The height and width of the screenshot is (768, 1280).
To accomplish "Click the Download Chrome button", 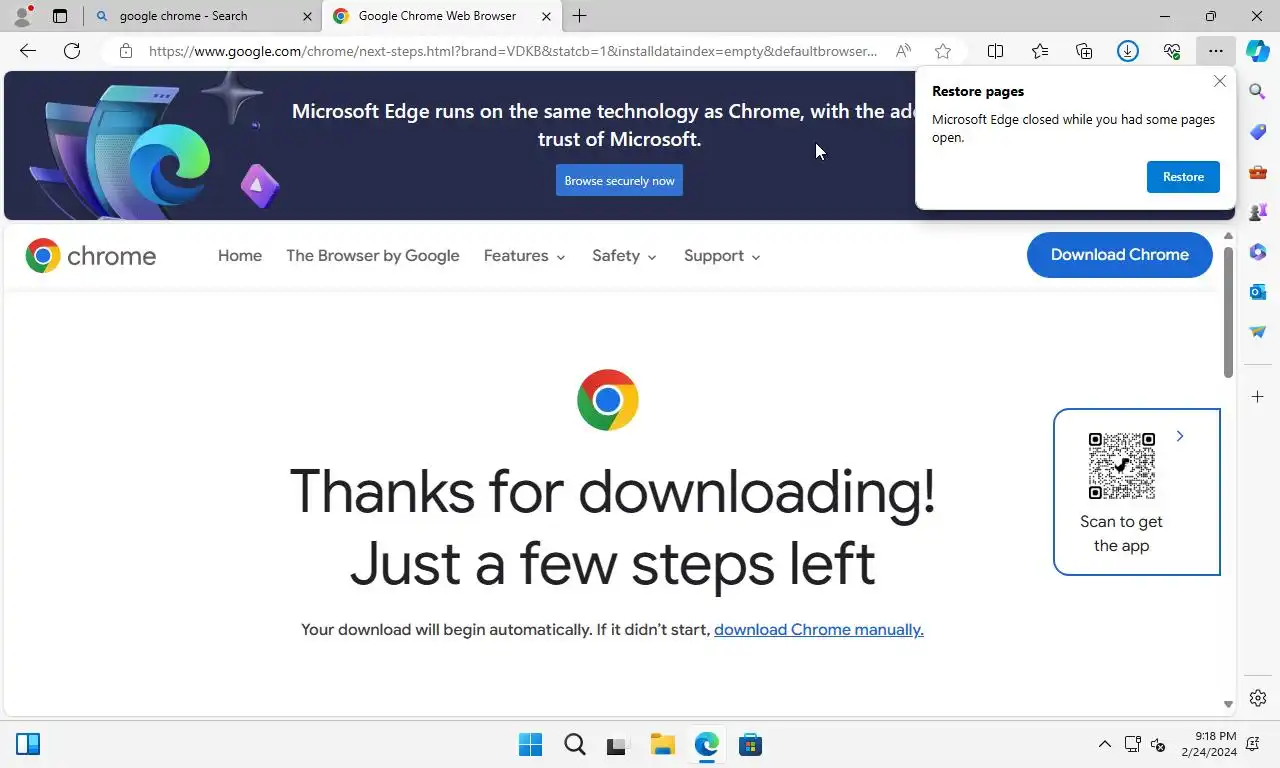I will [x=1119, y=255].
